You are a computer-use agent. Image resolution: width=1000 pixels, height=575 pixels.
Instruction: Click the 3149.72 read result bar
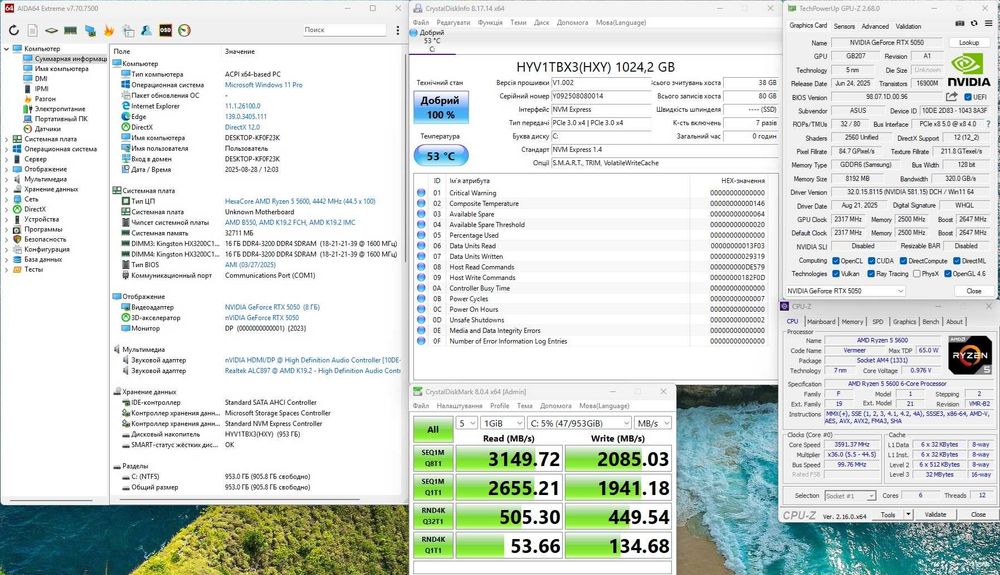pyautogui.click(x=508, y=459)
